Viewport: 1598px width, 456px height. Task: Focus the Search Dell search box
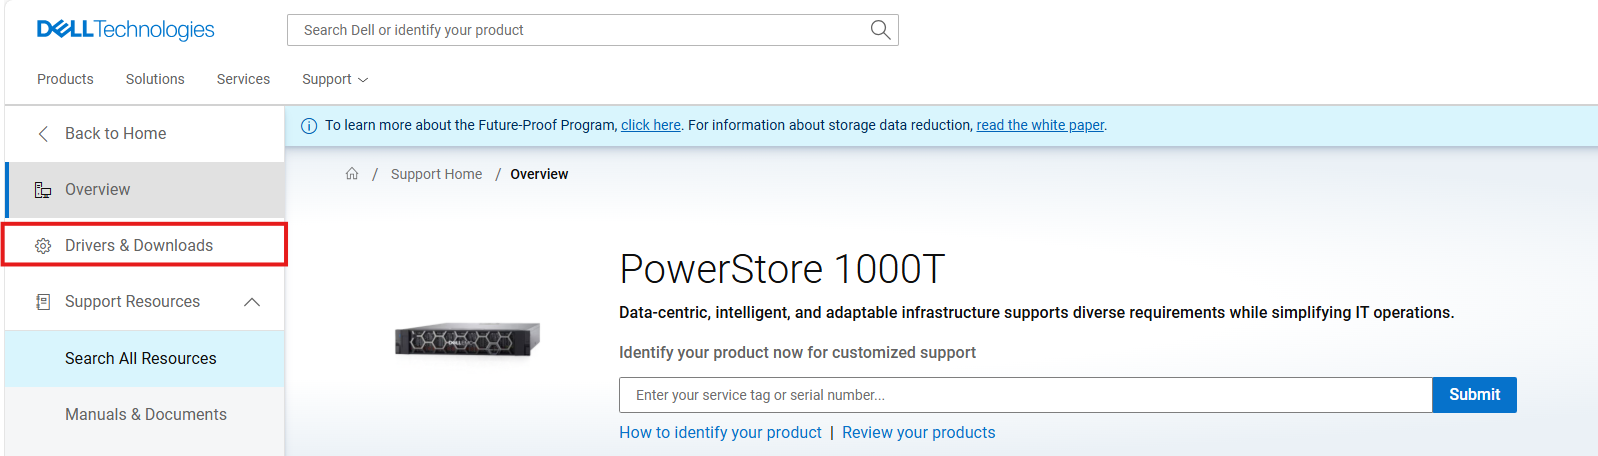[x=592, y=30]
